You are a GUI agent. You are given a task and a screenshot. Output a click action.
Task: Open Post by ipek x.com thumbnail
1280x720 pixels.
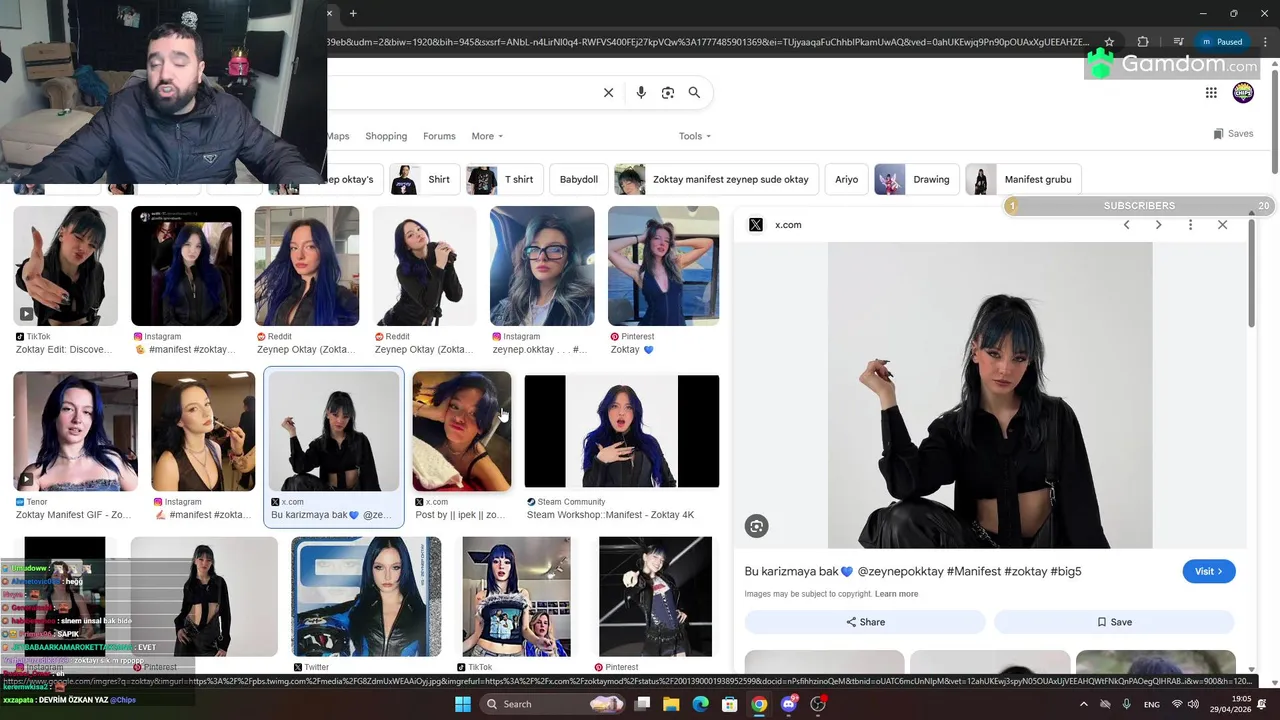click(x=462, y=431)
